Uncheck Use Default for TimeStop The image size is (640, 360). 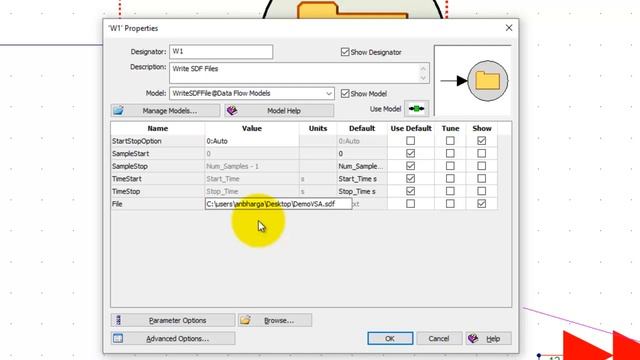(x=411, y=191)
